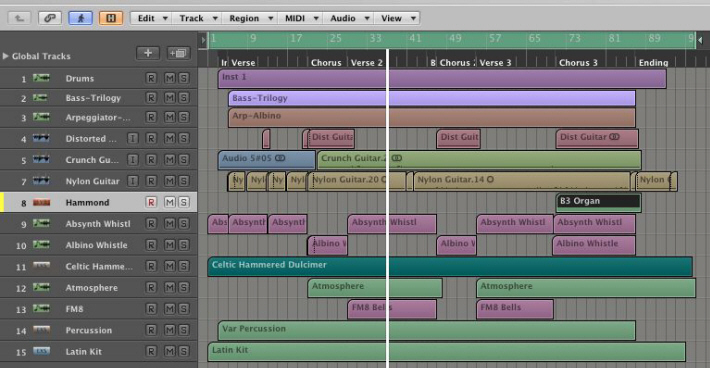Image resolution: width=710 pixels, height=368 pixels.
Task: Open the View menu dropdown arrow
Action: [413, 19]
